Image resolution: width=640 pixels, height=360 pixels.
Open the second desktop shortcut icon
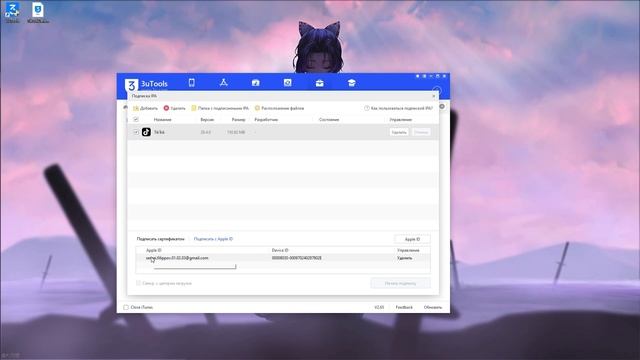(x=38, y=12)
